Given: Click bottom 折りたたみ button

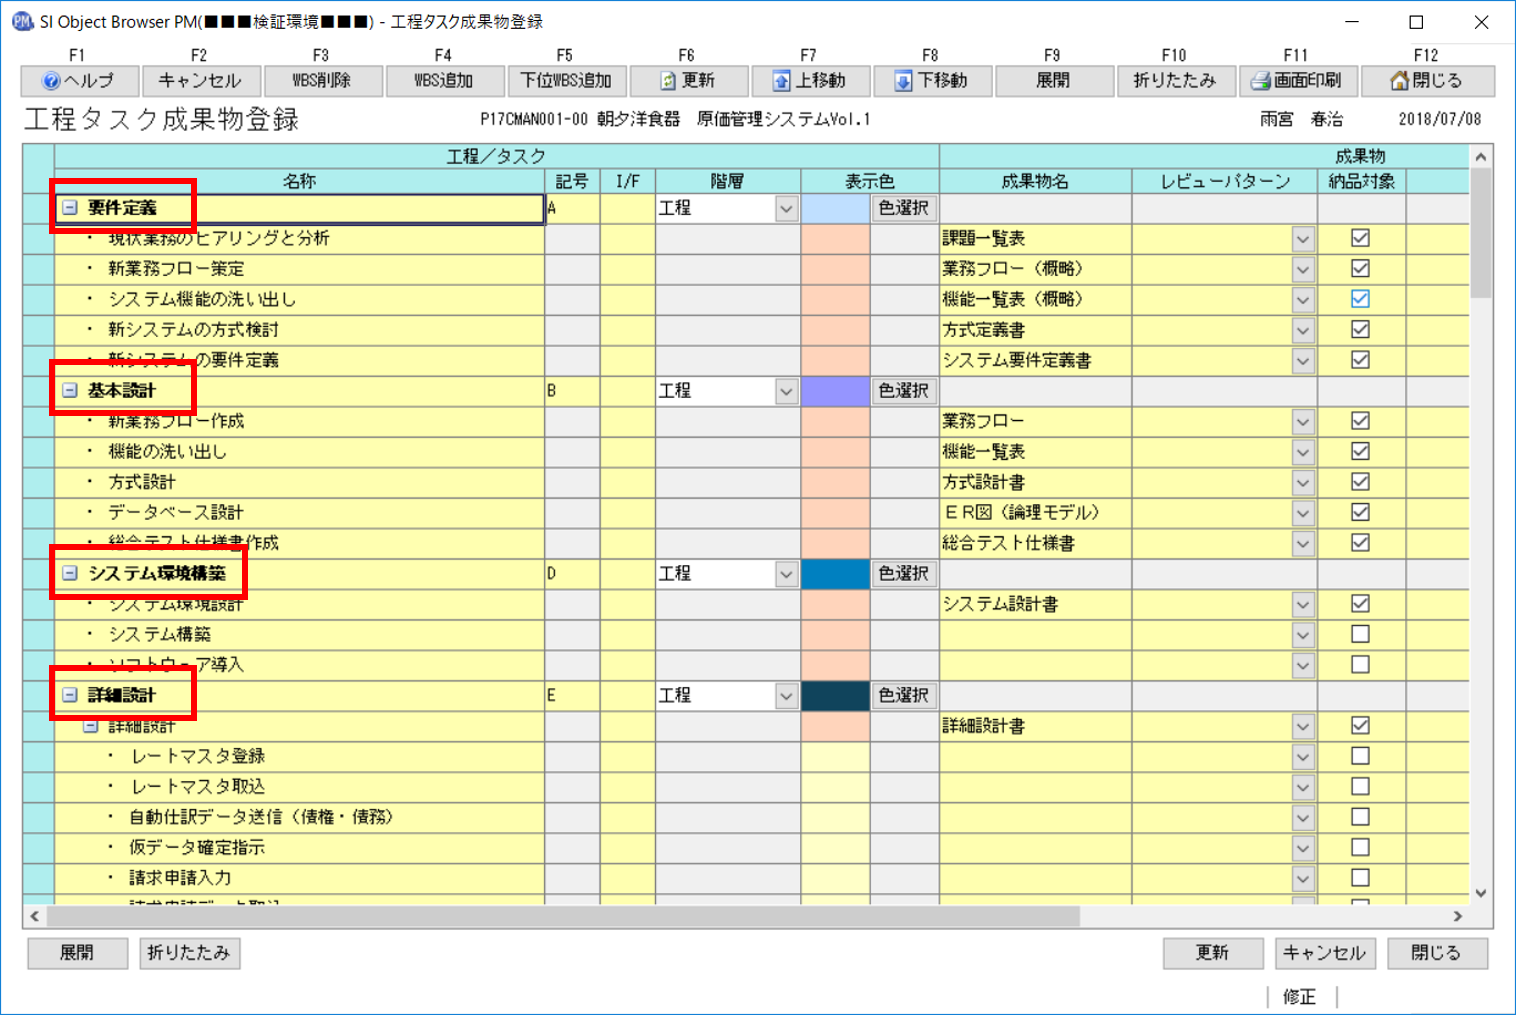Looking at the screenshot, I should pyautogui.click(x=189, y=953).
